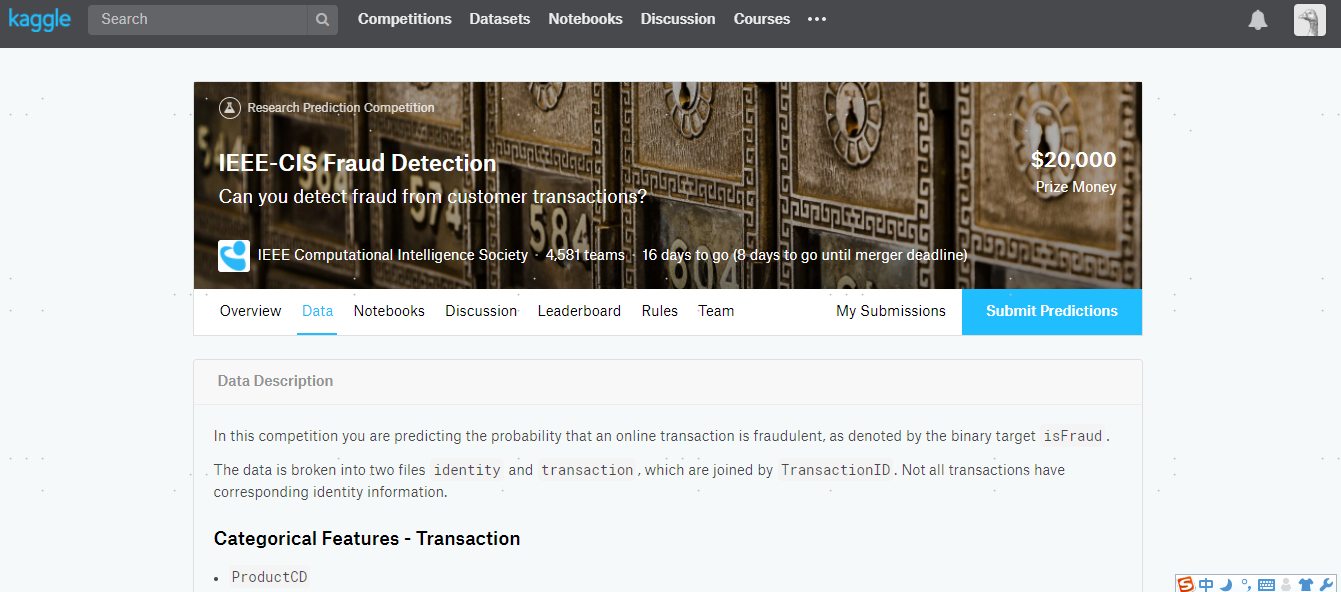Click the IEEE Computational Intelligence Society avatar
This screenshot has height=592, width=1341.
[x=233, y=255]
